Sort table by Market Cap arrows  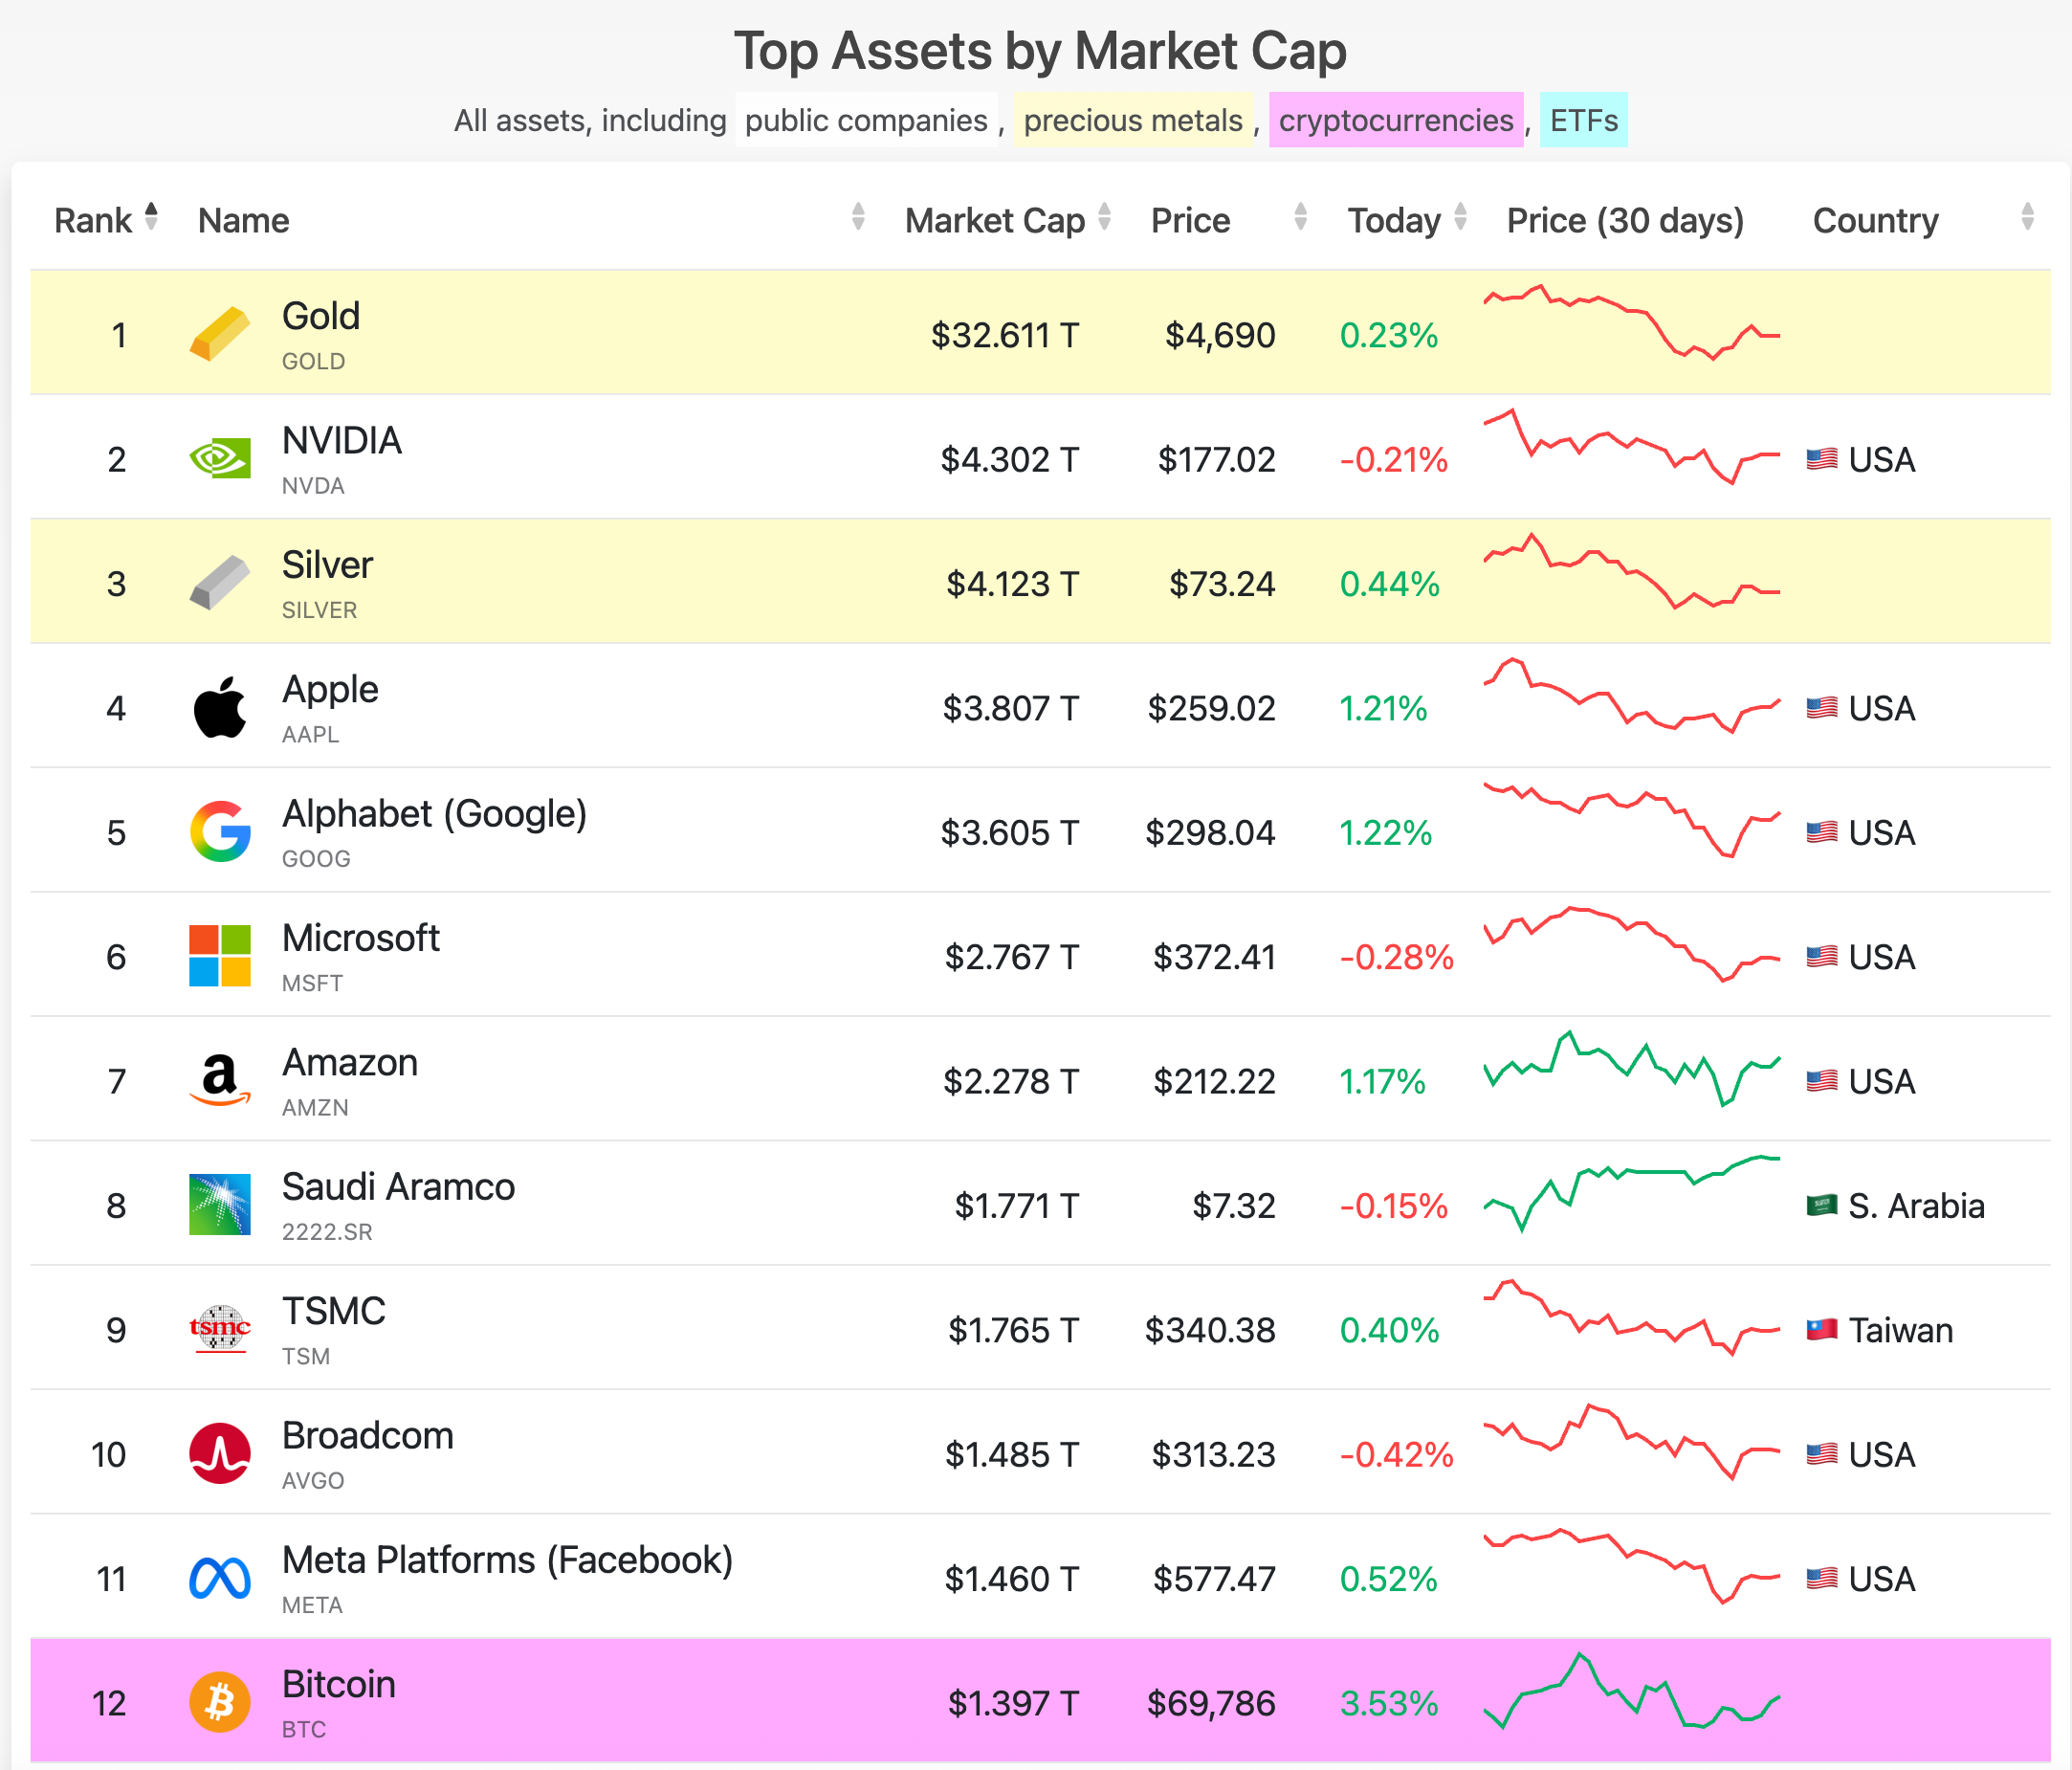(x=1104, y=217)
